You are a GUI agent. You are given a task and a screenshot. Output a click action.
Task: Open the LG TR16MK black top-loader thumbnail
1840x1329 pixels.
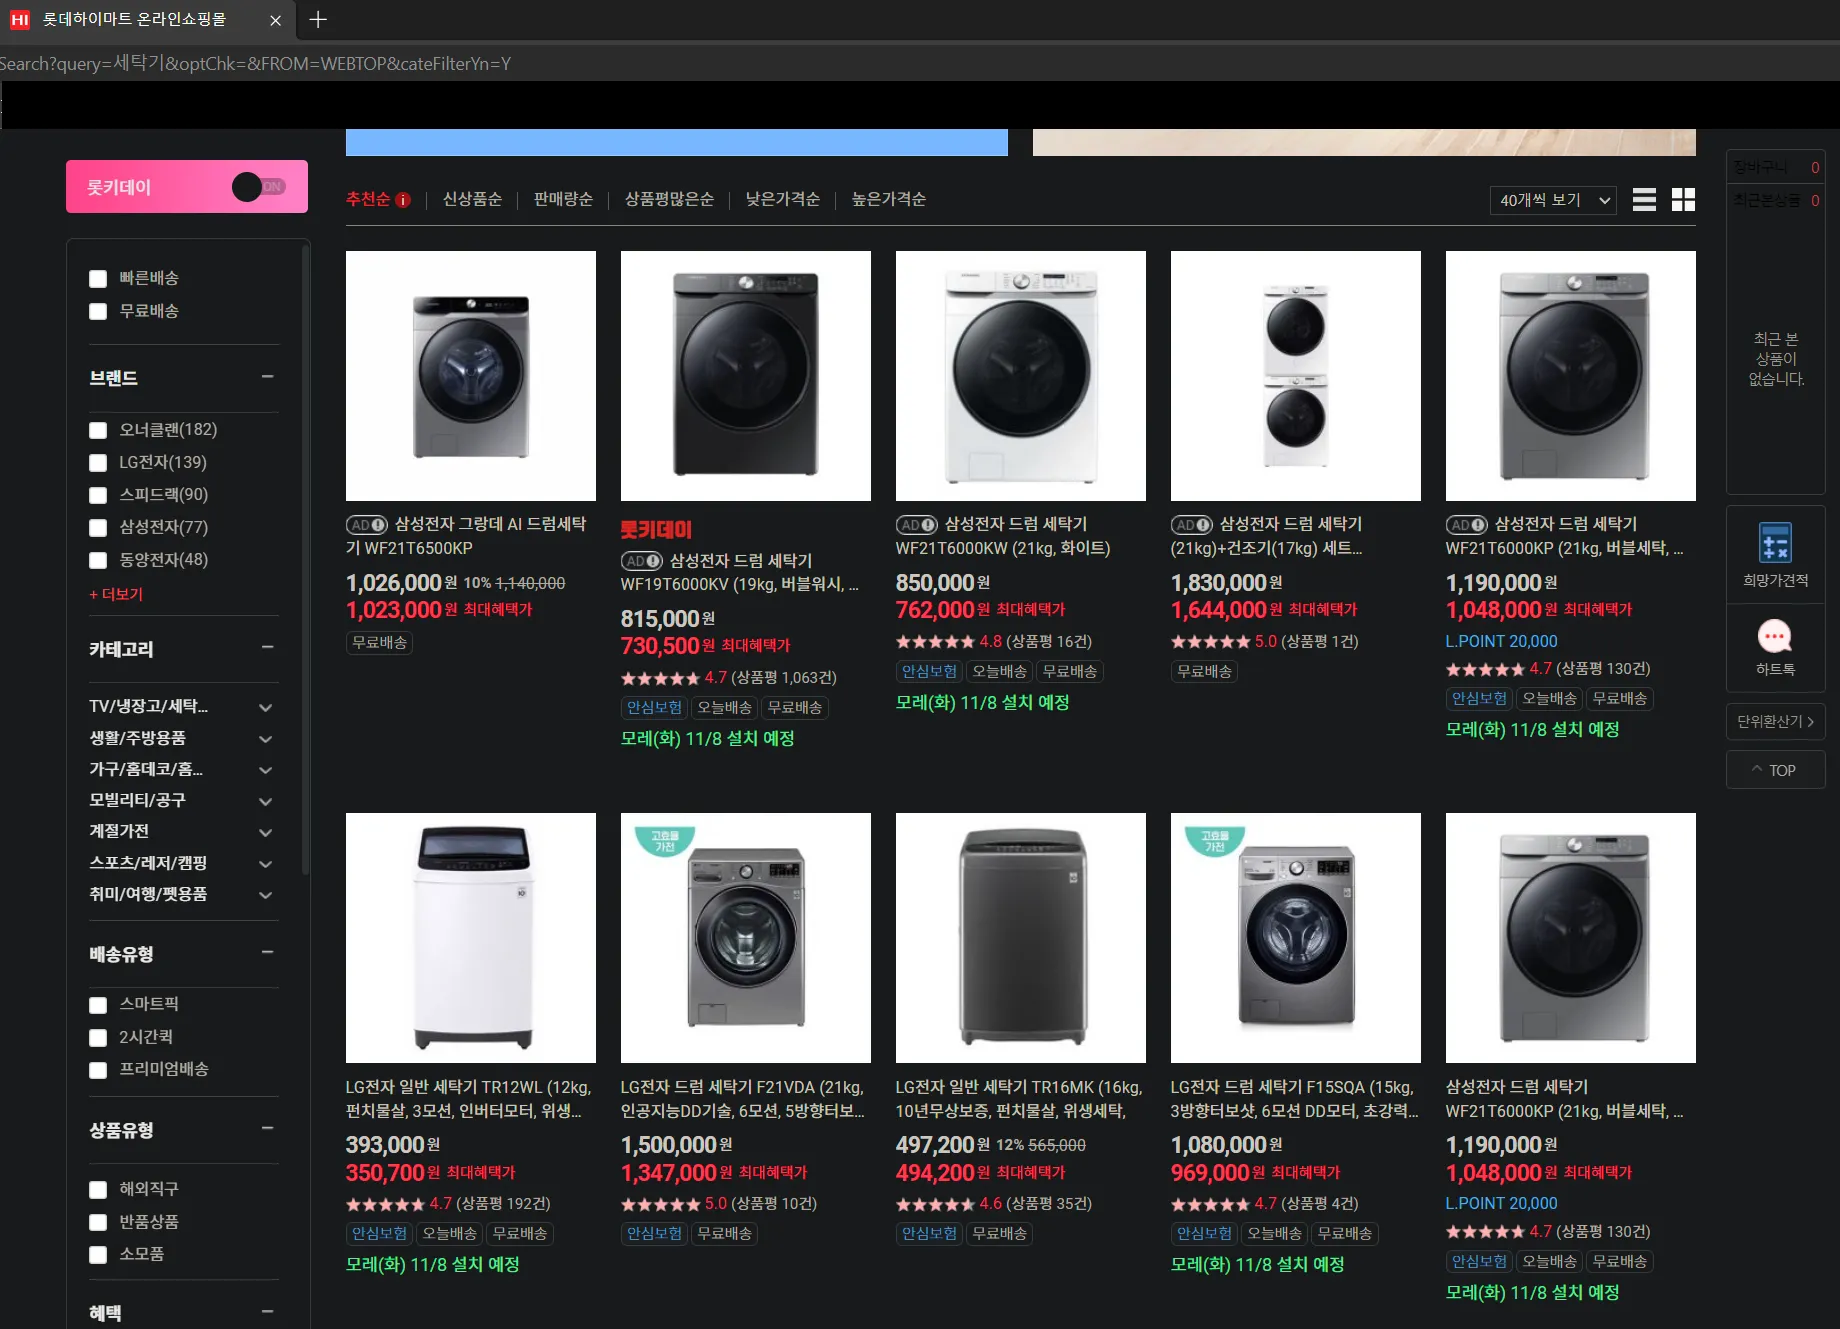[1021, 938]
